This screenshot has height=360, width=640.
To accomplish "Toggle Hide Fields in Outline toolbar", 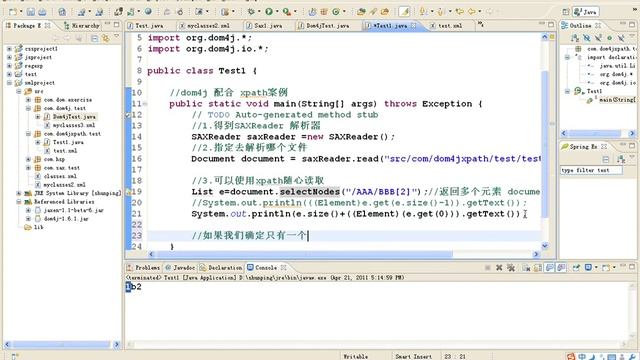I will coord(587,38).
